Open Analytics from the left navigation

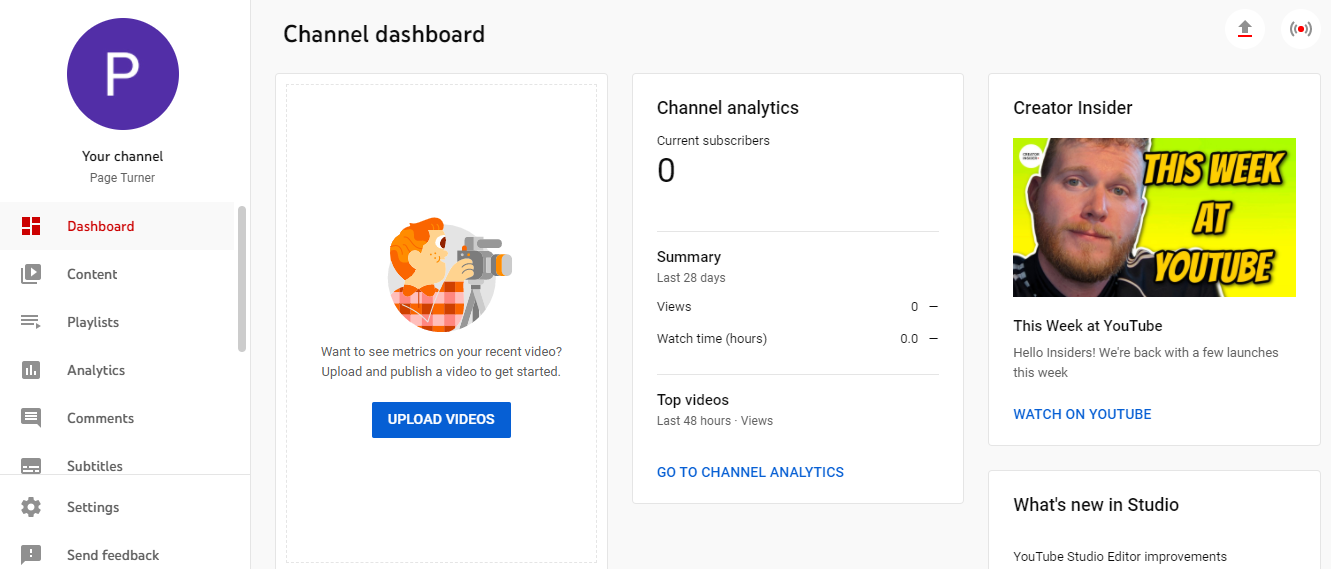click(96, 370)
